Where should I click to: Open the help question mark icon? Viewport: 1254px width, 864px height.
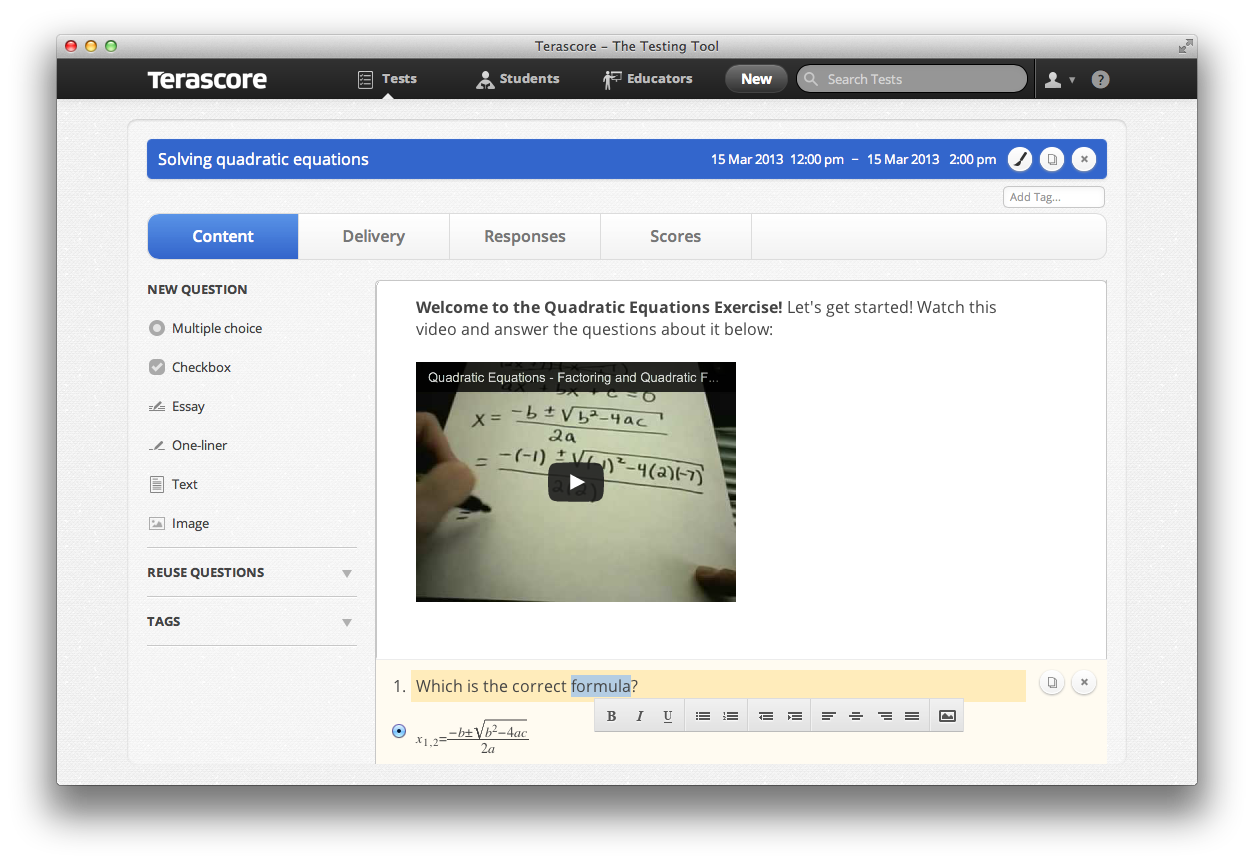1100,80
